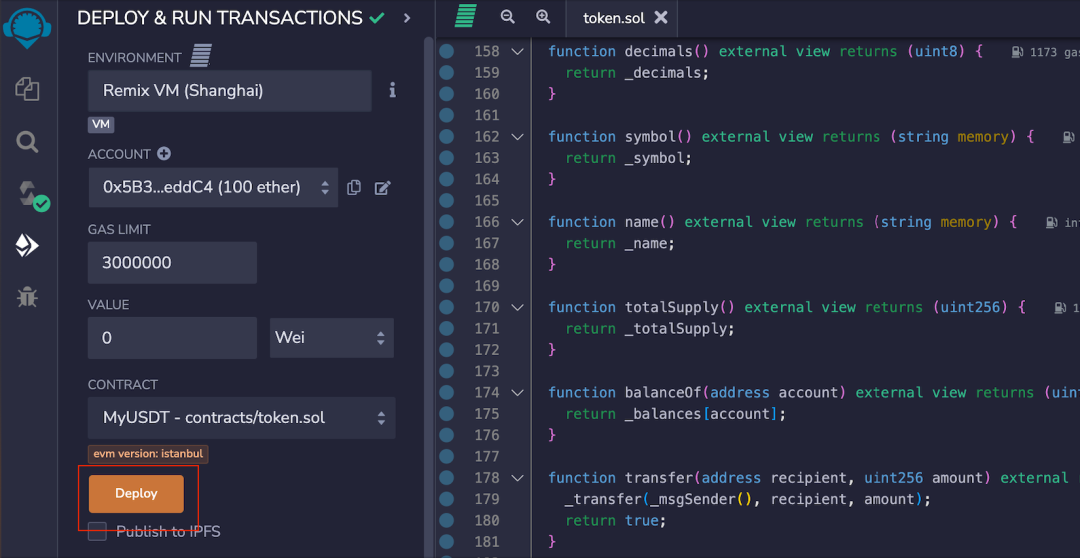This screenshot has height=558, width=1080.
Task: Toggle breakpoint on line 170
Action: (x=446, y=307)
